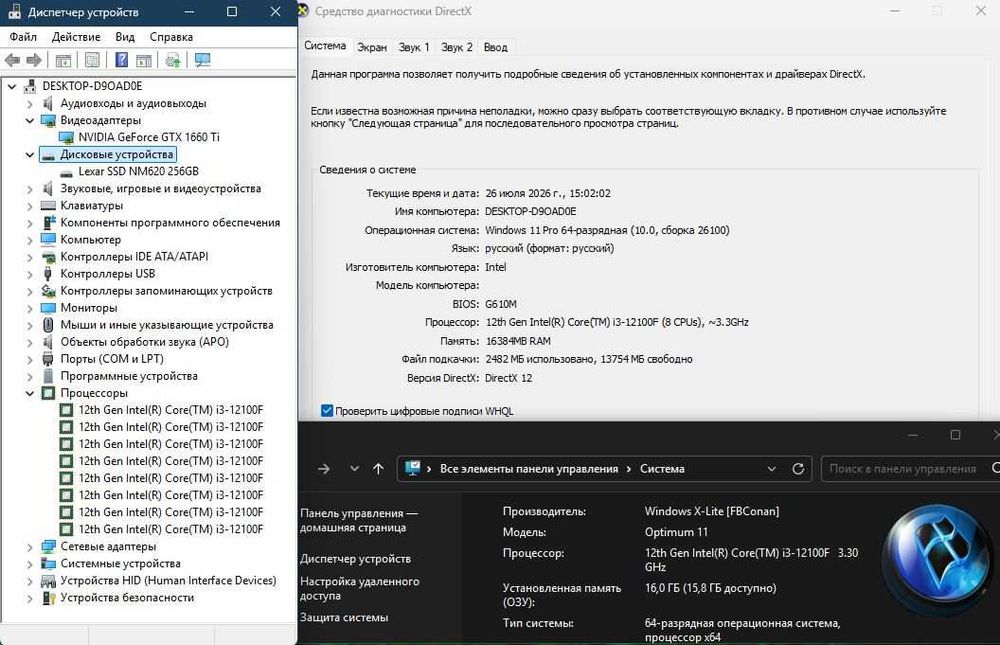1000x645 pixels.
Task: Toggle Проверить цифровые подписи WHQL checkbox
Action: point(327,411)
